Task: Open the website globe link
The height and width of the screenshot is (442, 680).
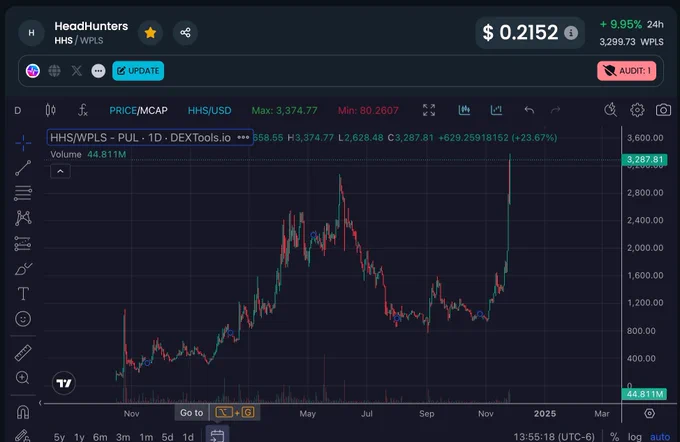Action: [54, 71]
